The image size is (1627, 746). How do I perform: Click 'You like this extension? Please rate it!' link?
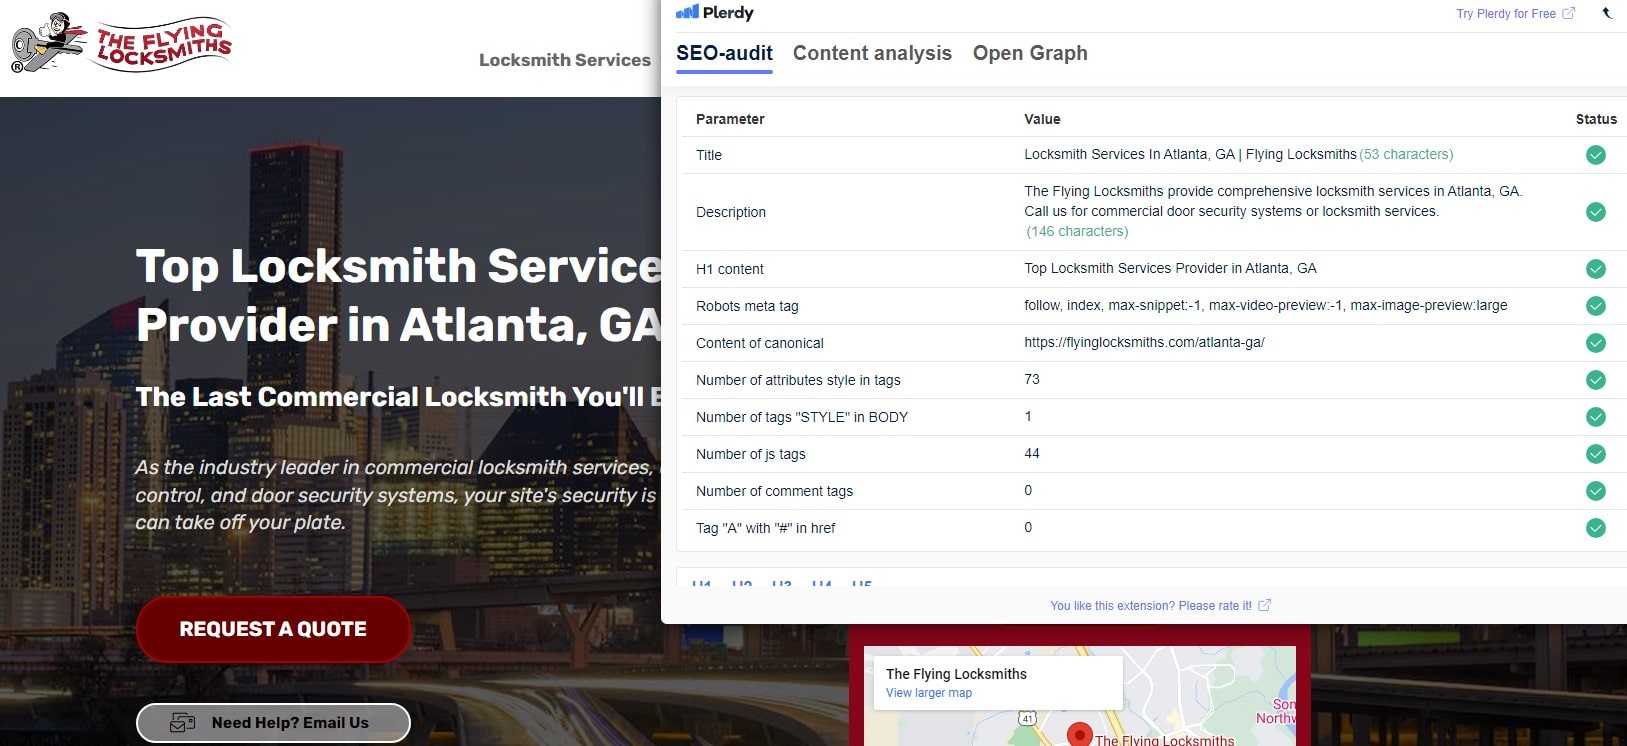pos(1151,606)
